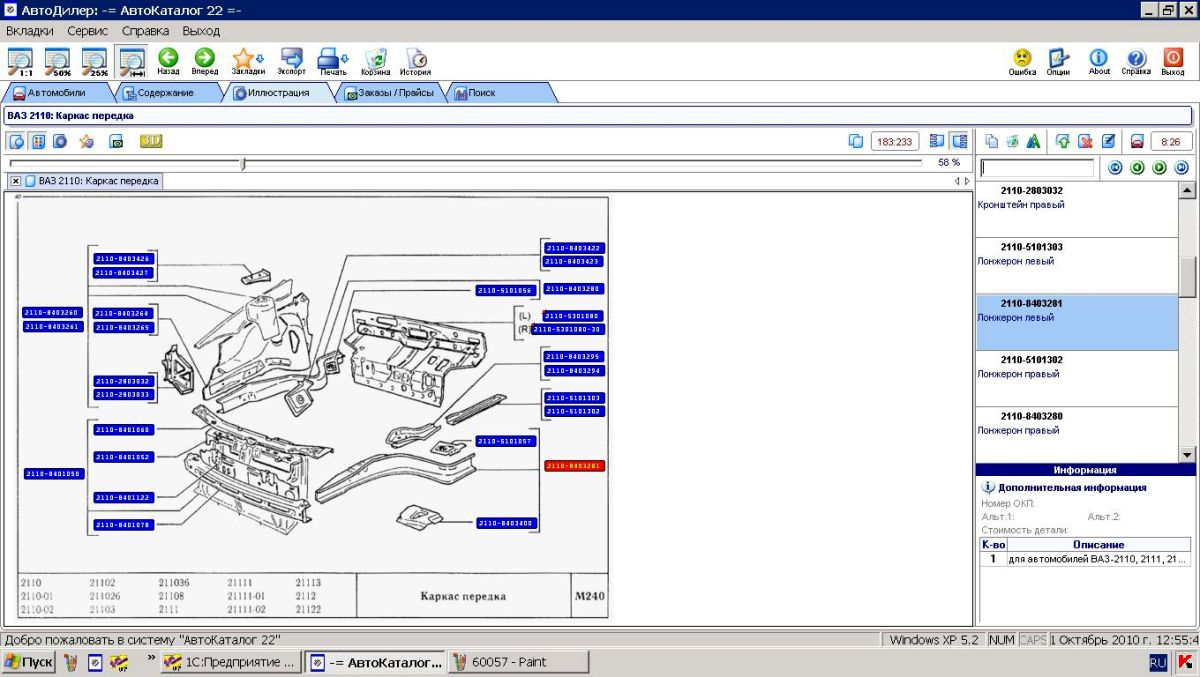Open Опции settings icon

[1058, 61]
